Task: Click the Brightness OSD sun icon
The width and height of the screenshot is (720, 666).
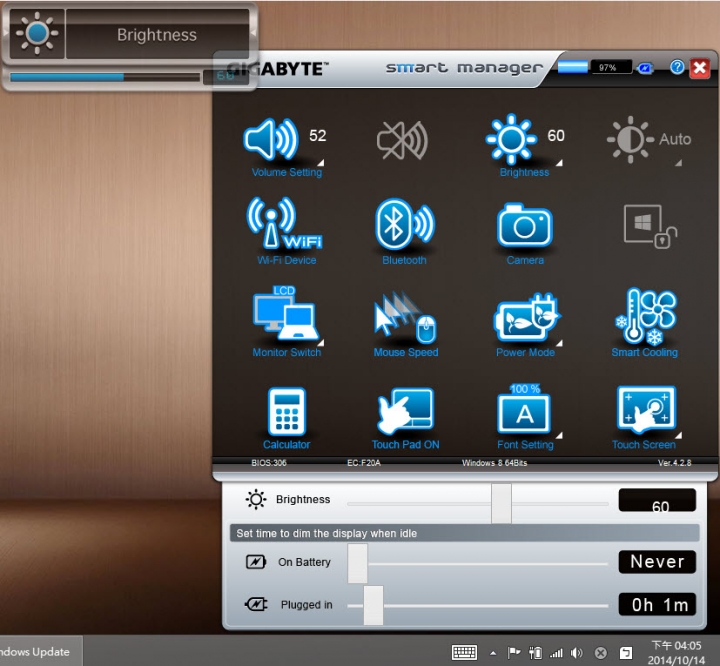Action: pyautogui.click(x=37, y=34)
